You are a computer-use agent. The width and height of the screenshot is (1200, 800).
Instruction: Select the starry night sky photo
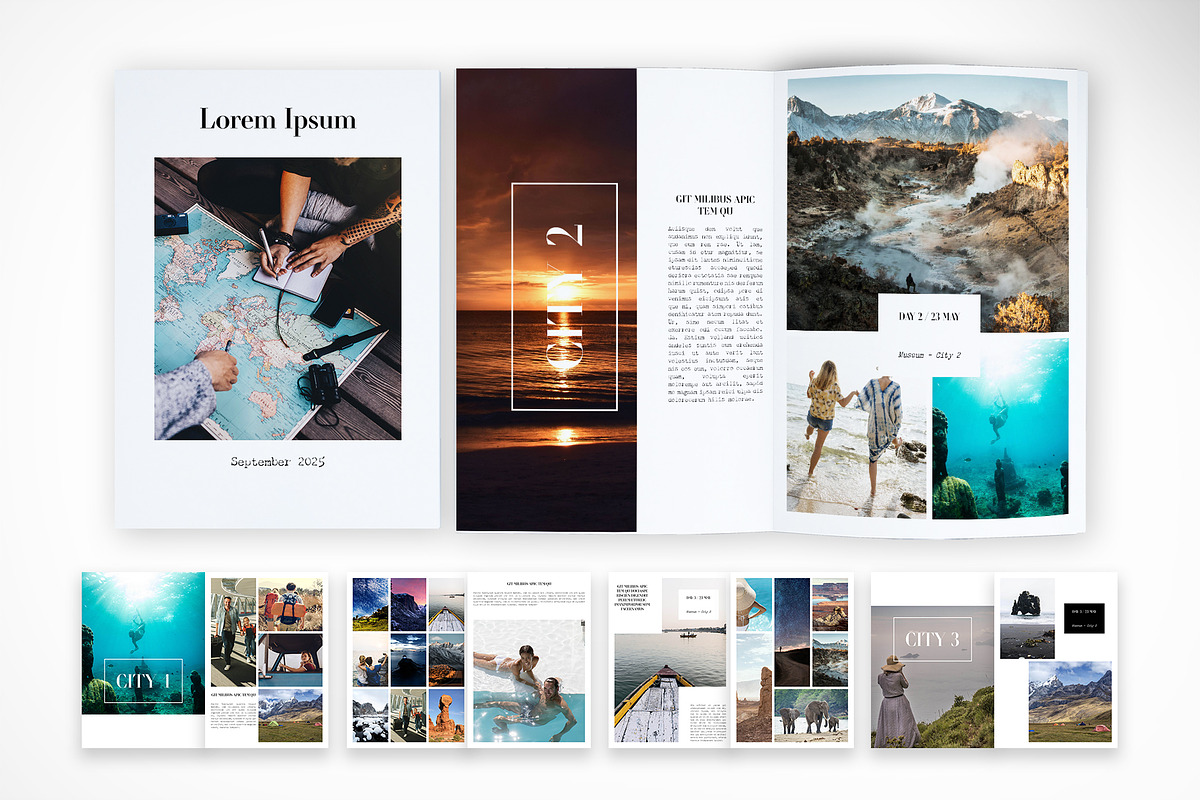point(792,632)
